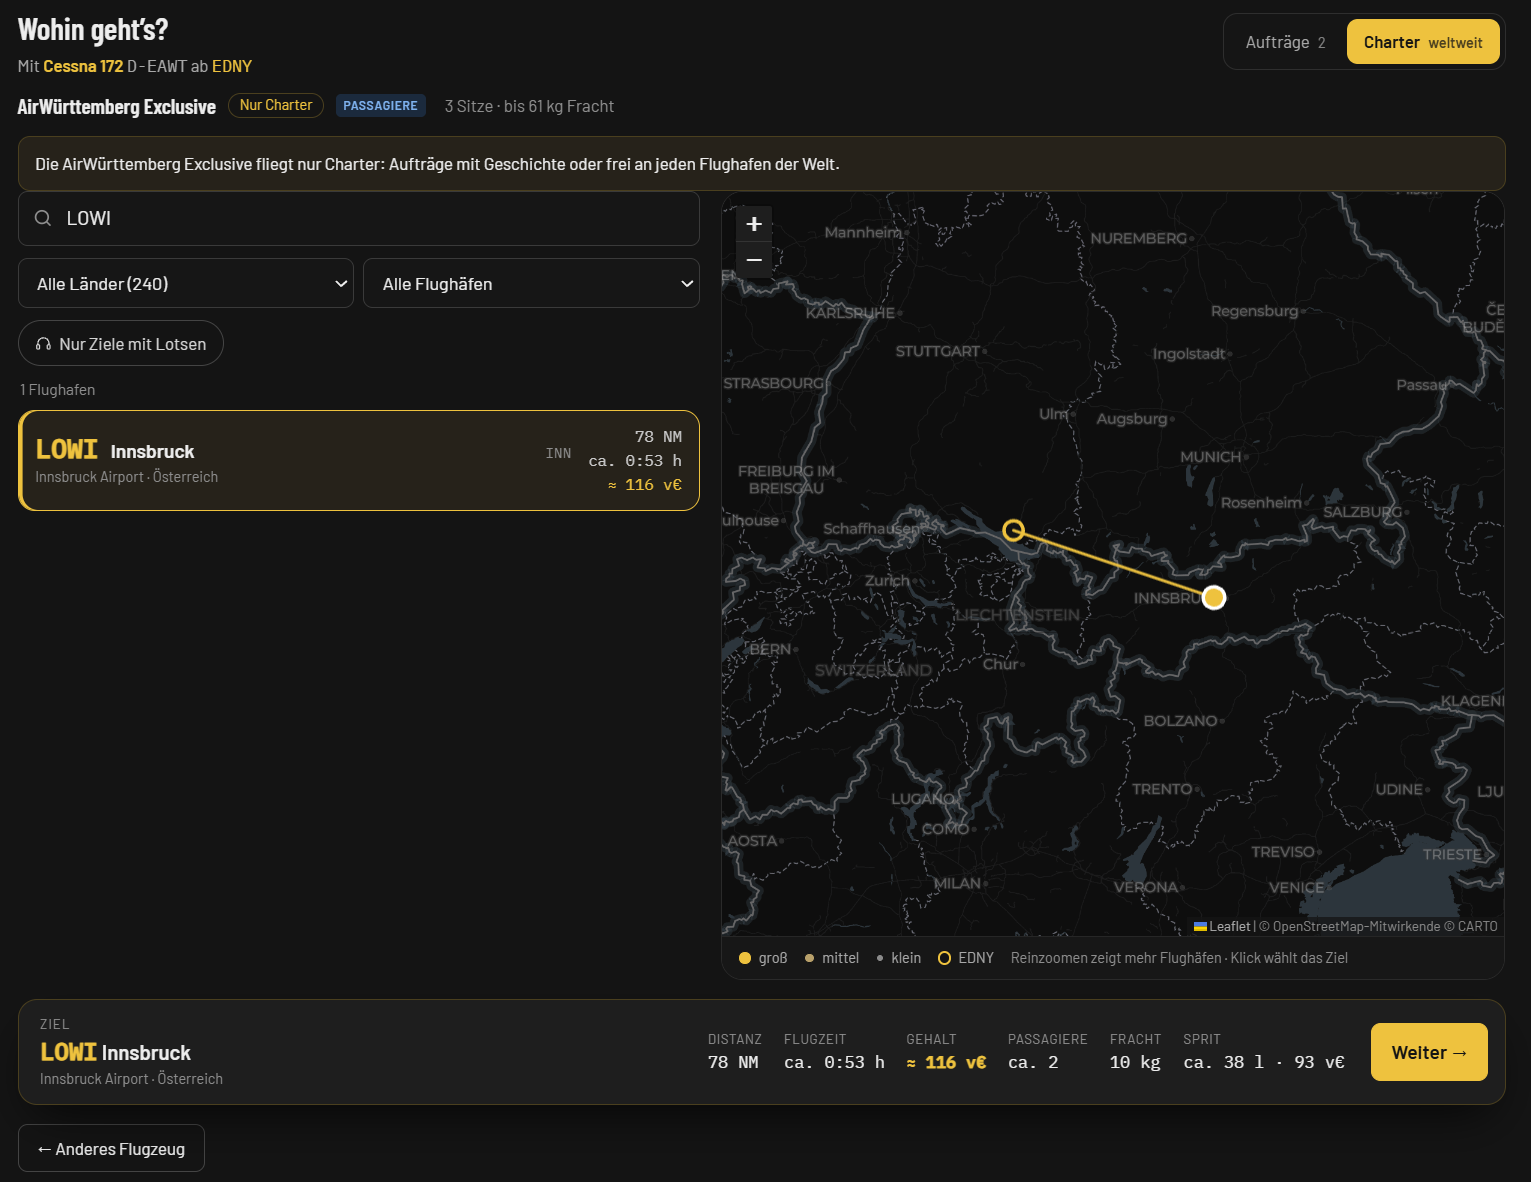Click the EDNY departure code in header
Screen dimensions: 1531x1182
point(232,66)
